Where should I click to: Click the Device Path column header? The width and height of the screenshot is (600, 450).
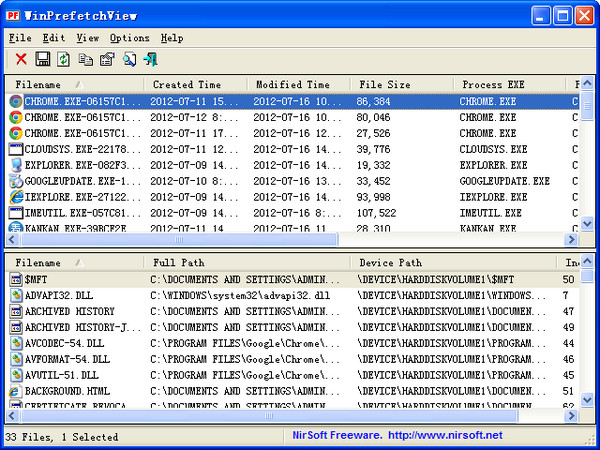(x=390, y=263)
